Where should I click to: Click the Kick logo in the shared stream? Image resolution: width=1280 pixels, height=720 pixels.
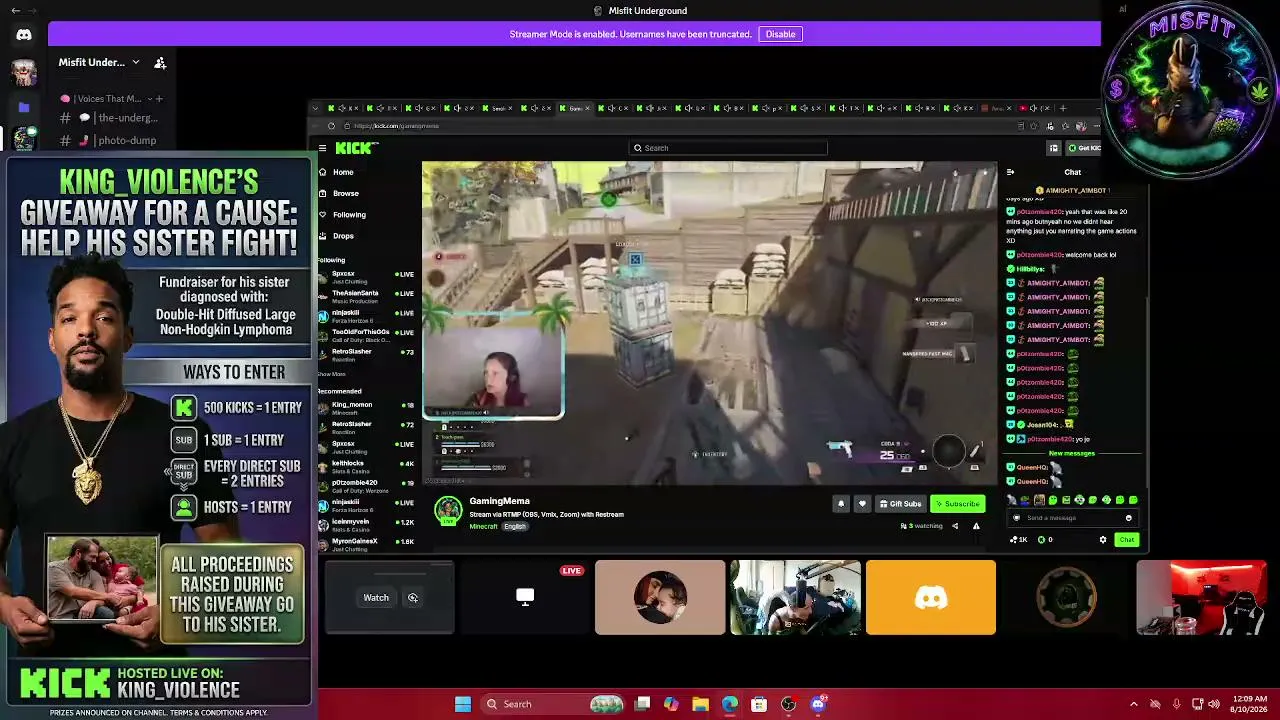[356, 148]
